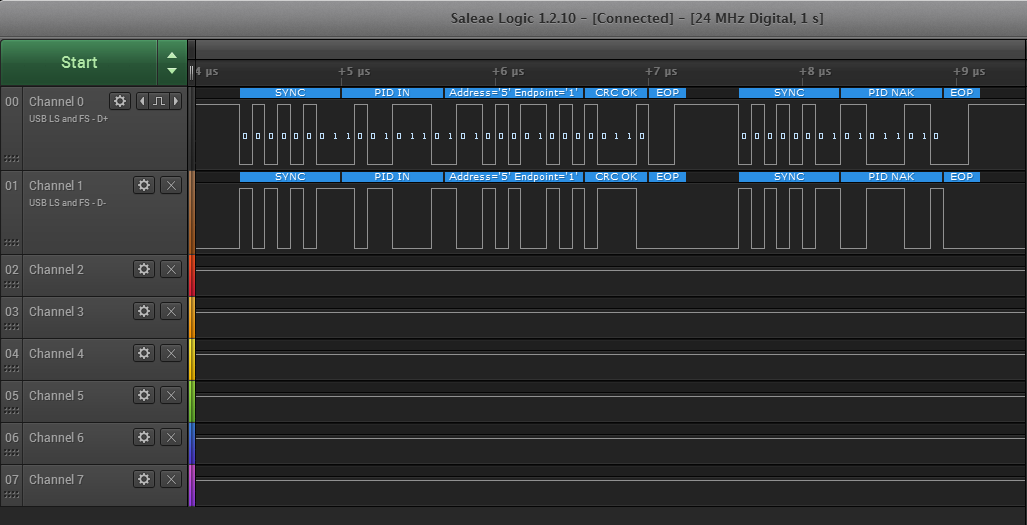Viewport: 1027px width, 525px height.
Task: Open Channel 6 gear settings
Action: click(144, 437)
